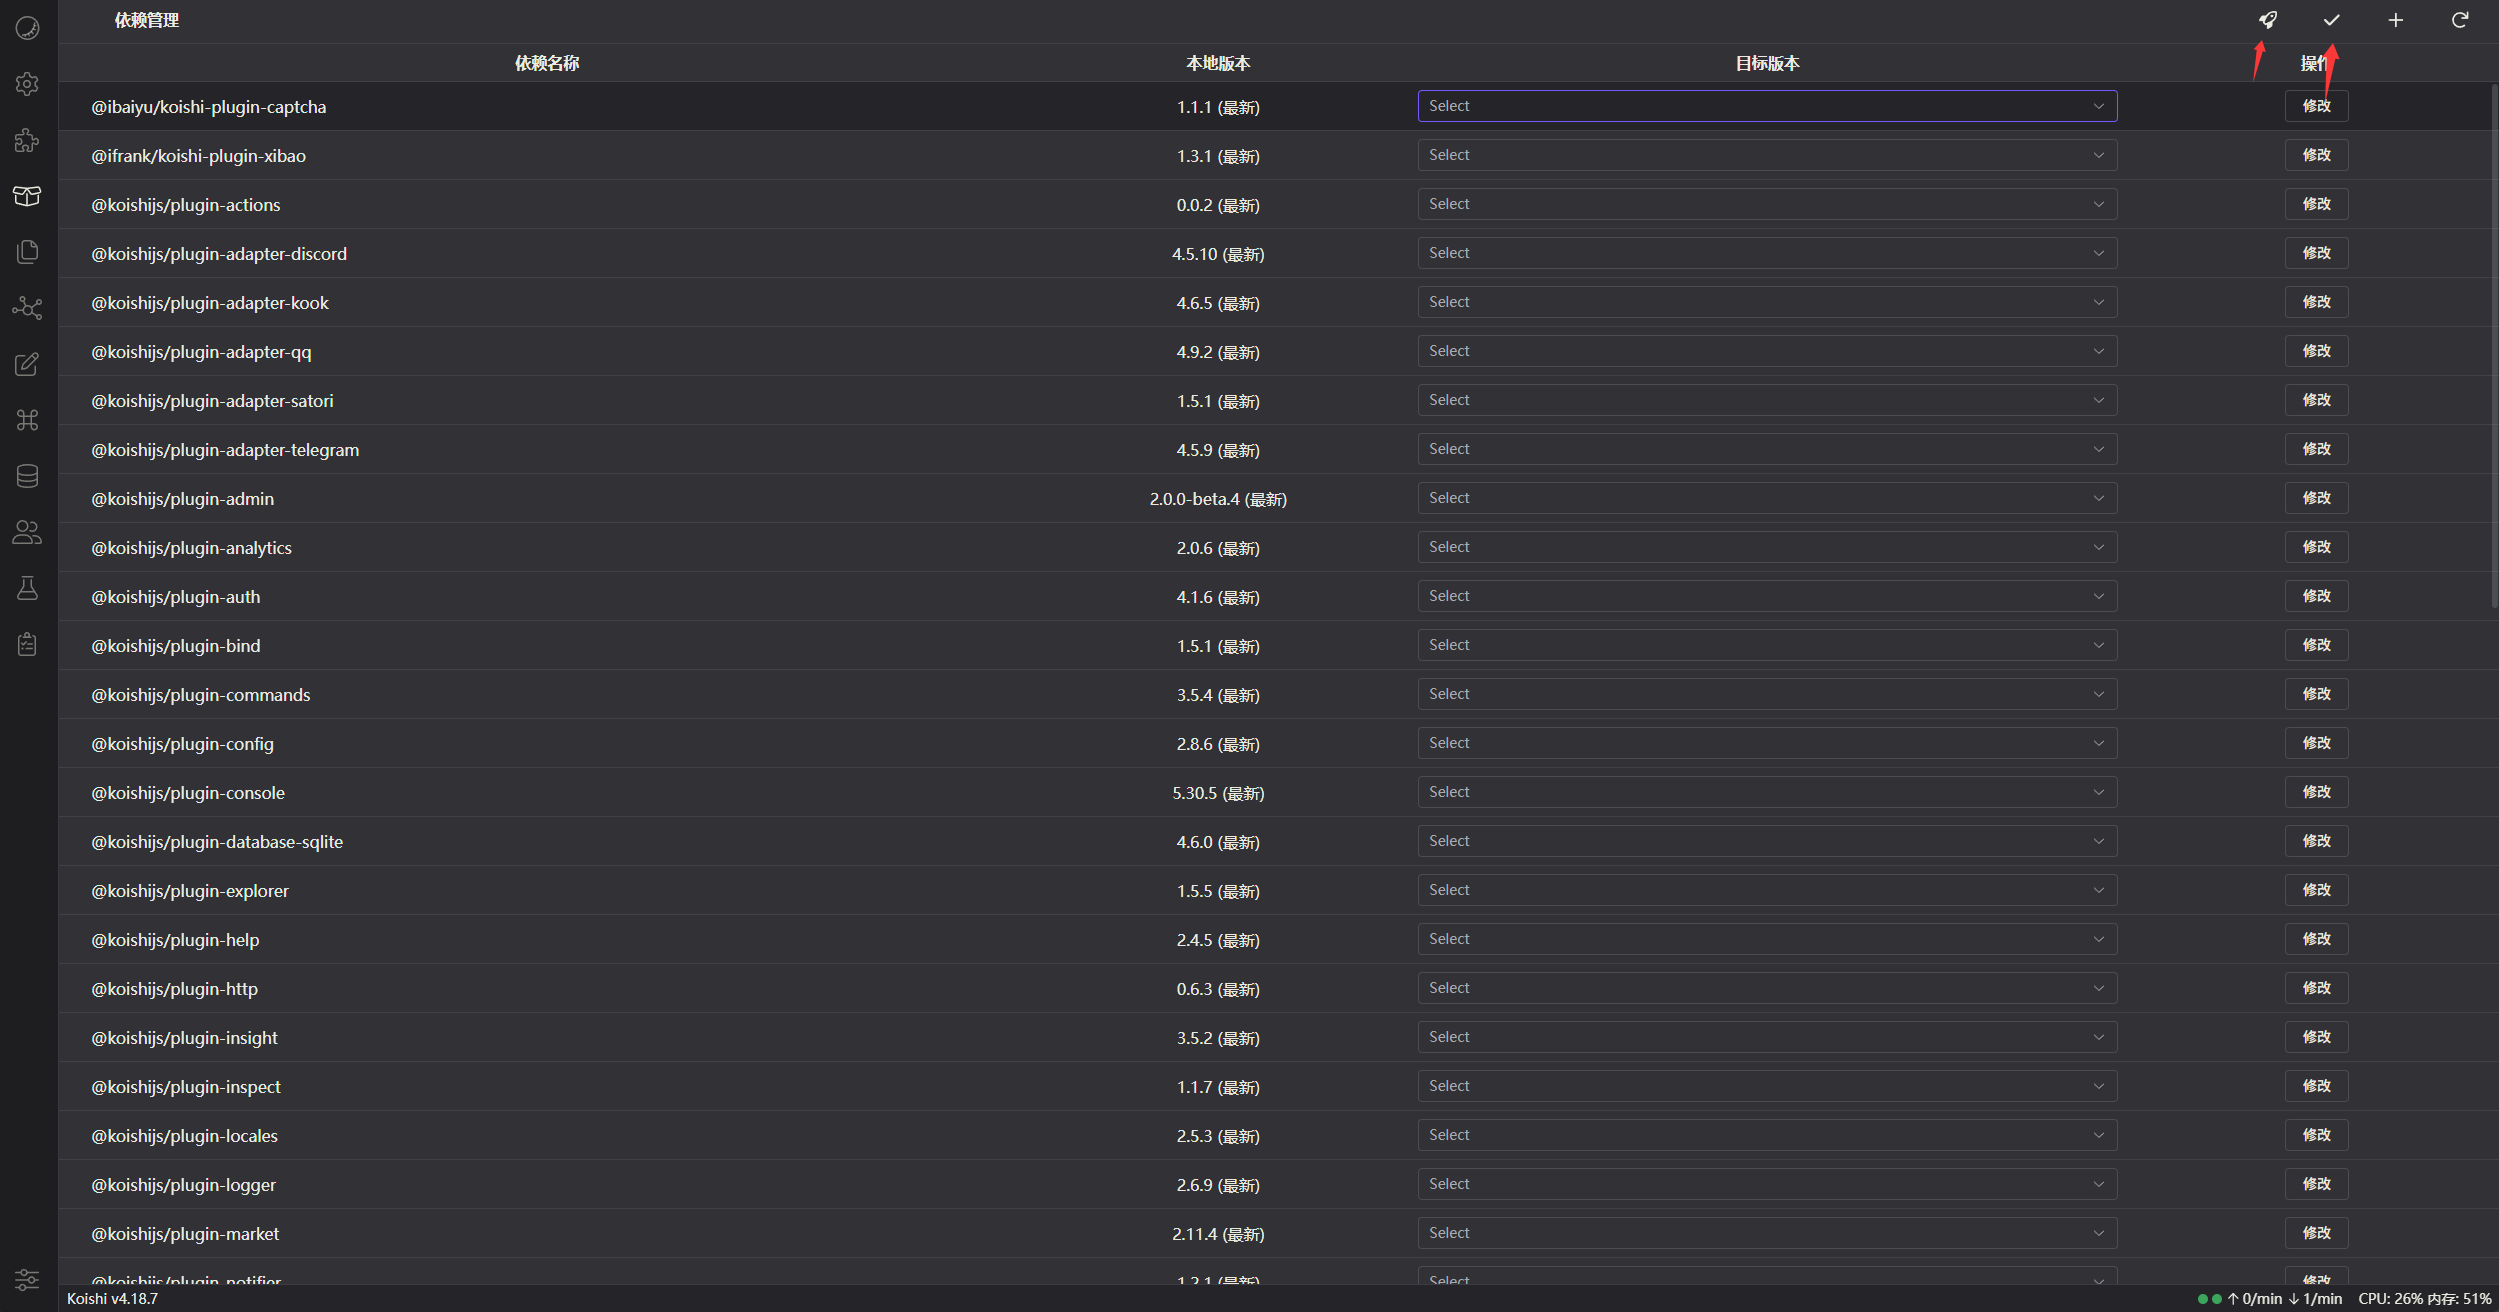Image resolution: width=2499 pixels, height=1312 pixels.
Task: Click version text 2.0.0-beta.4 (最新)
Action: pos(1218,499)
